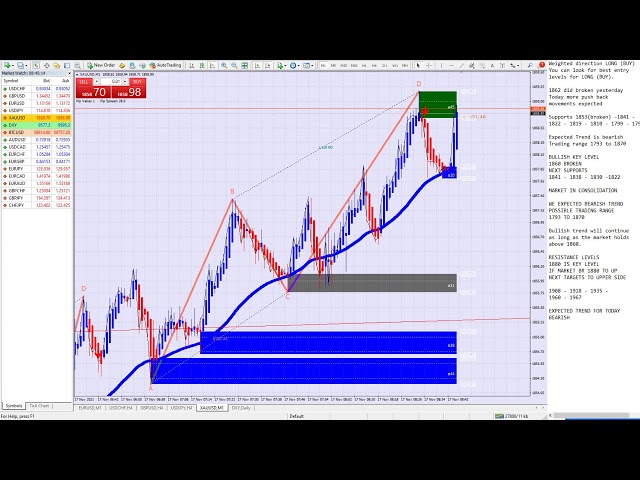Open the profiles dropdown arrow in toolbar

tap(27, 65)
